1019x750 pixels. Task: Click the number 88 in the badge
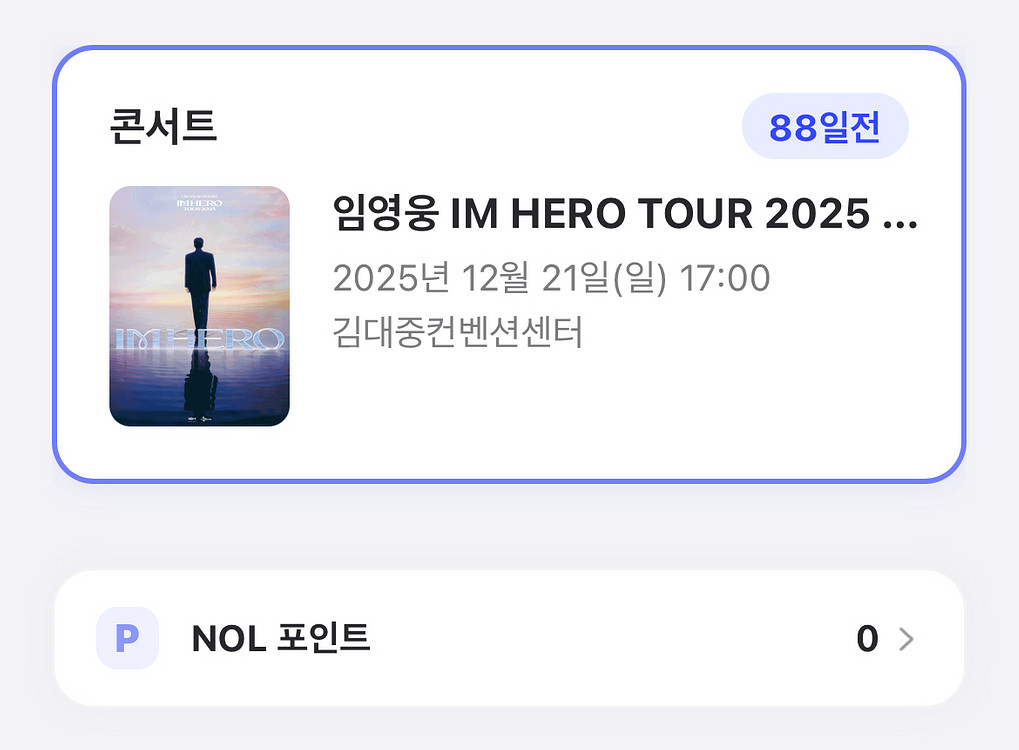point(794,127)
